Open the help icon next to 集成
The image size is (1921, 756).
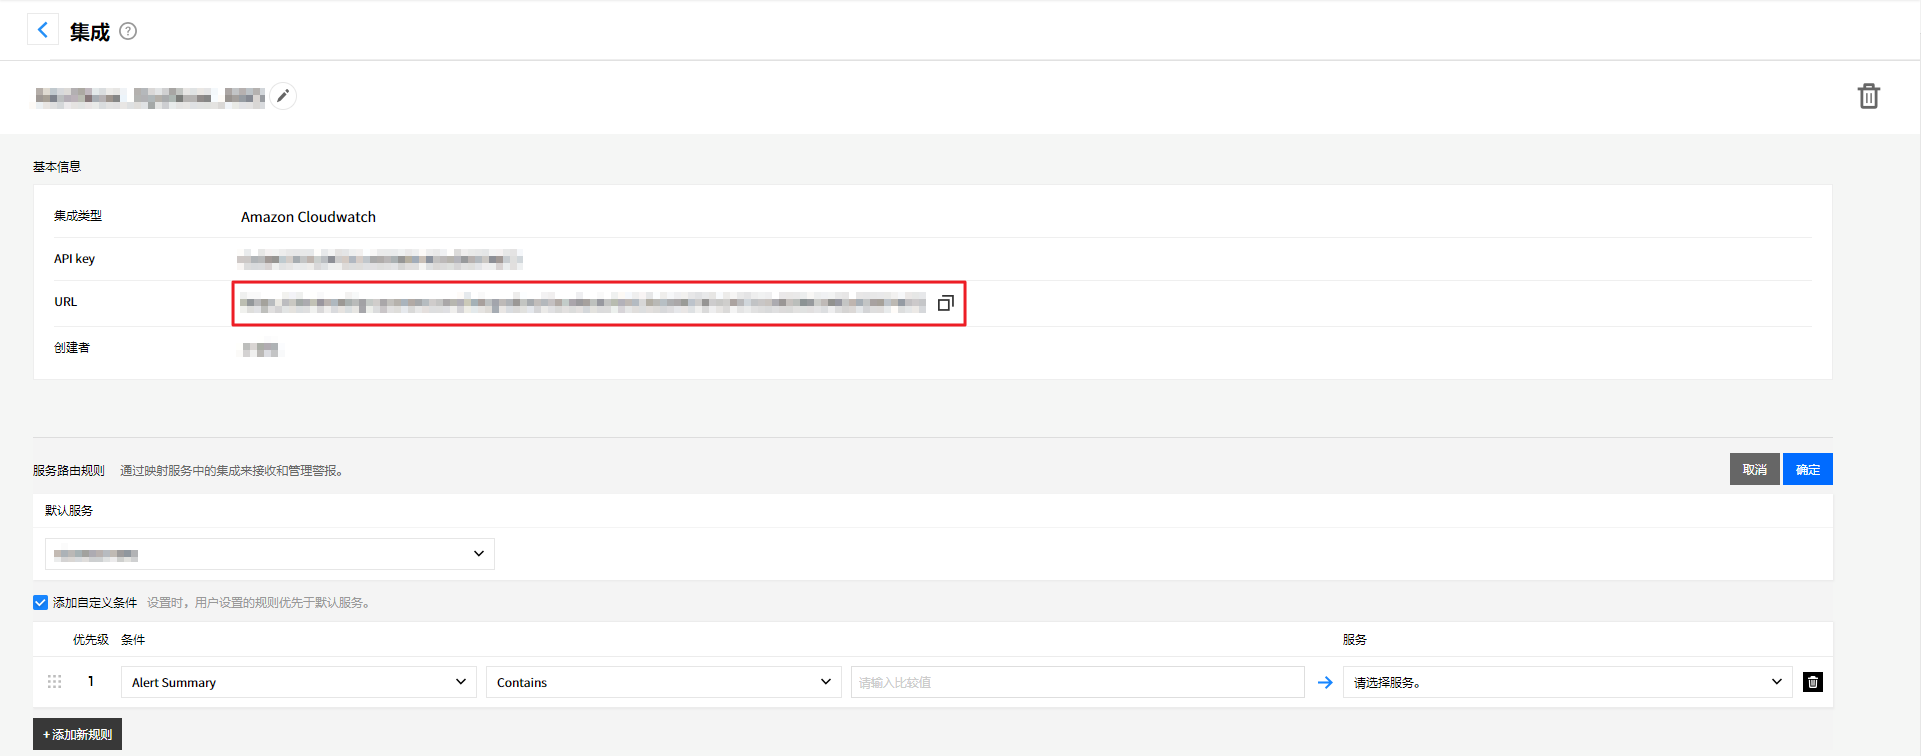tap(128, 31)
